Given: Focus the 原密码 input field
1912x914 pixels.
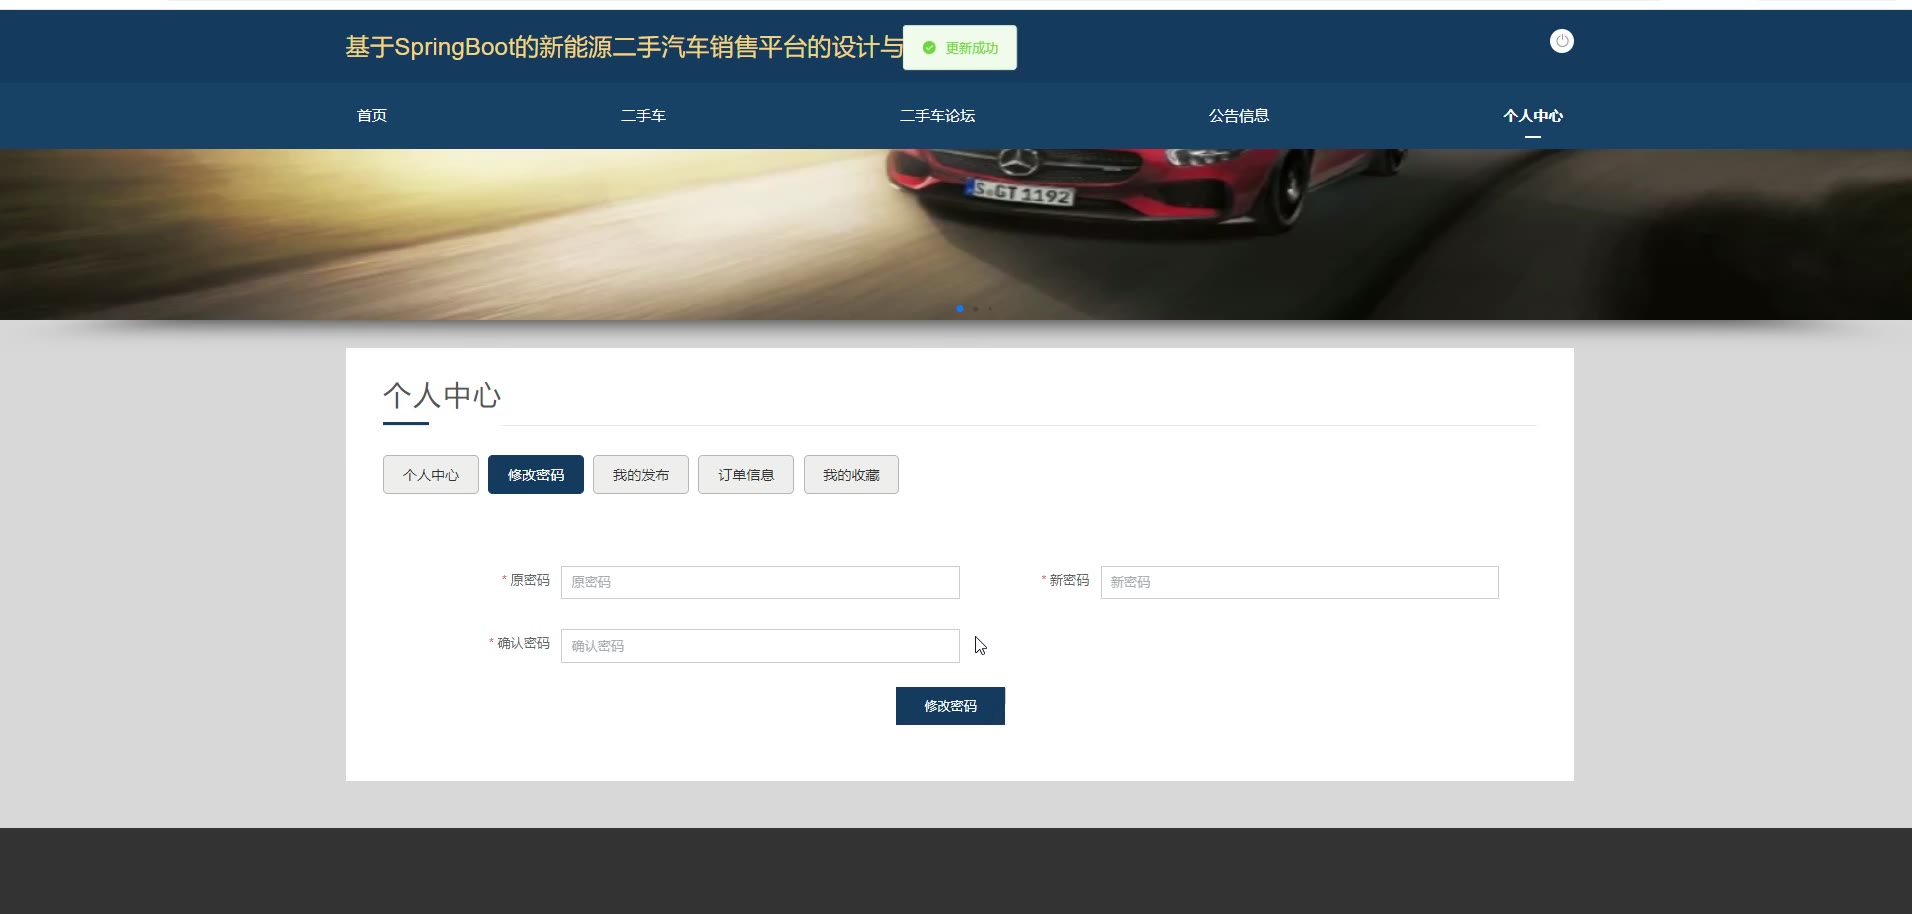Looking at the screenshot, I should [760, 582].
